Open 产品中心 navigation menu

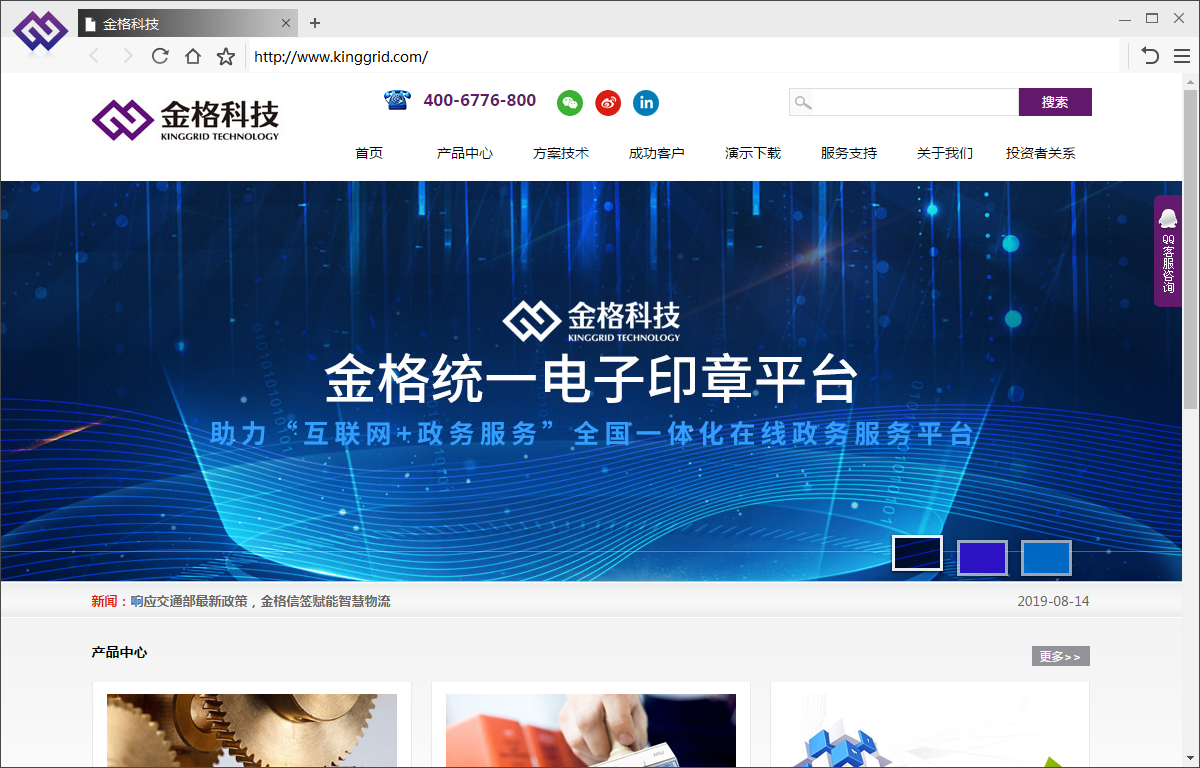(465, 153)
